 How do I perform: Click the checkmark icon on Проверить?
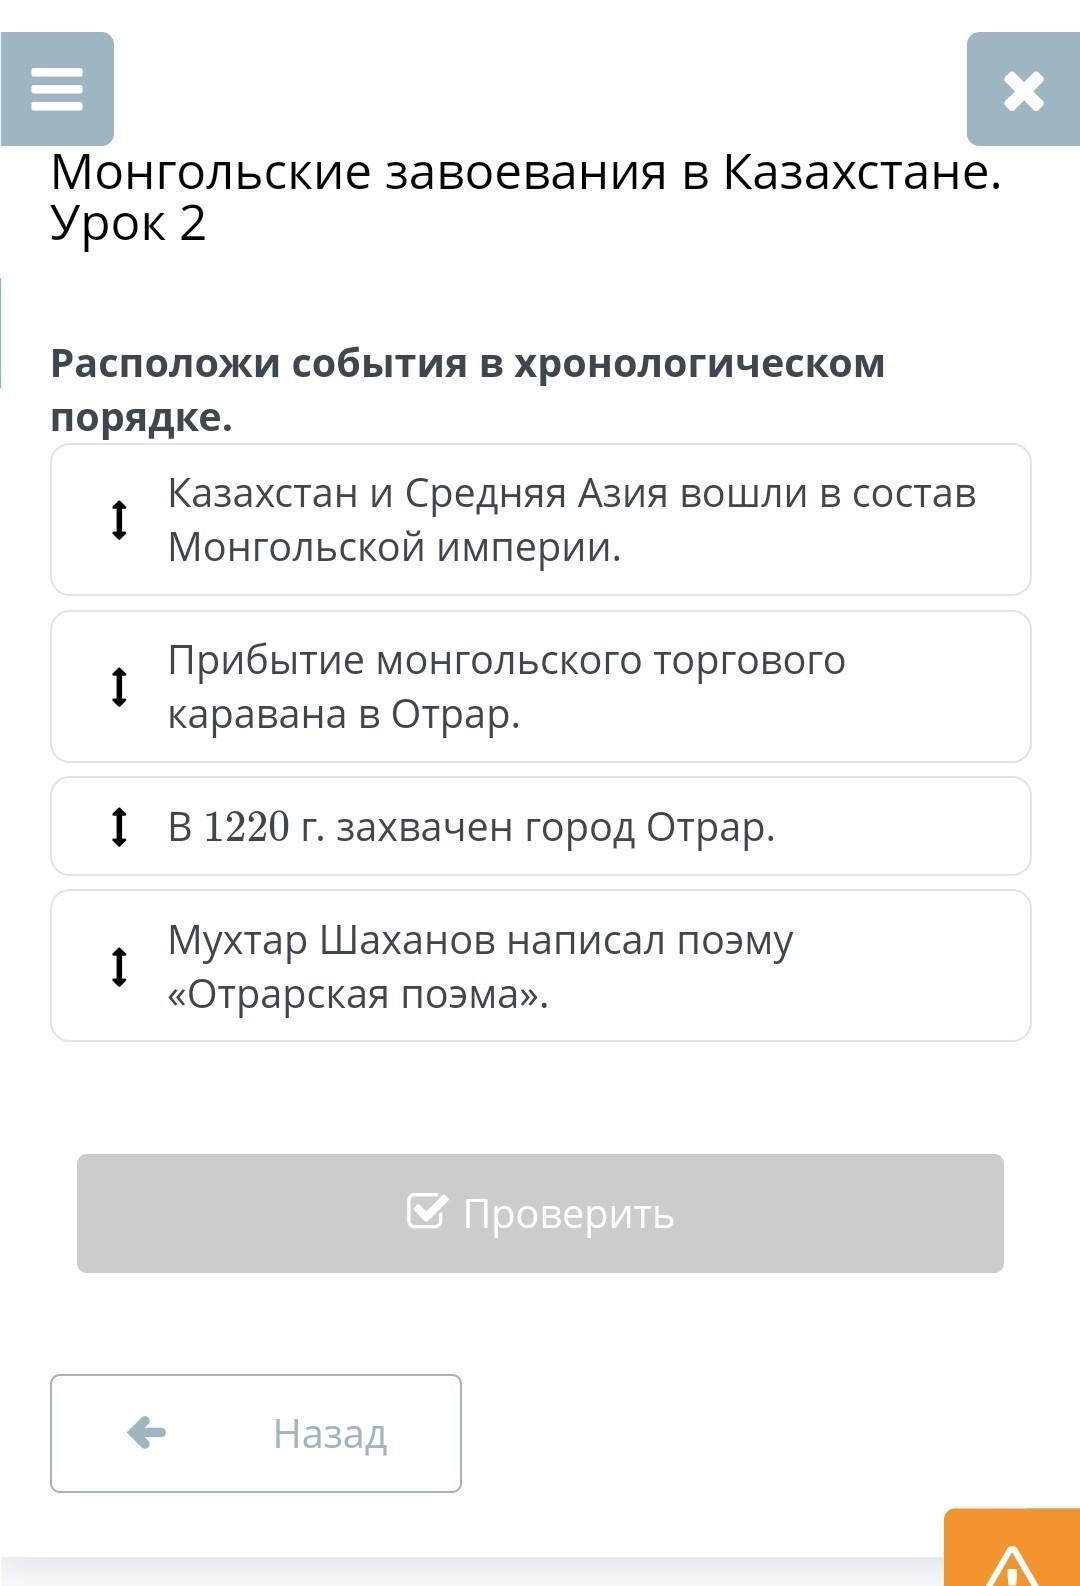pyautogui.click(x=427, y=1212)
